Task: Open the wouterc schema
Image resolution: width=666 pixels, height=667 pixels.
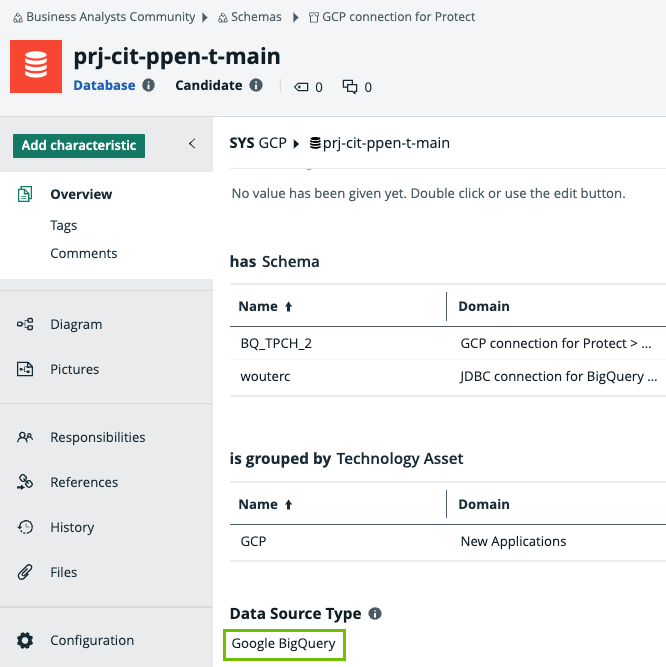Action: coord(265,376)
